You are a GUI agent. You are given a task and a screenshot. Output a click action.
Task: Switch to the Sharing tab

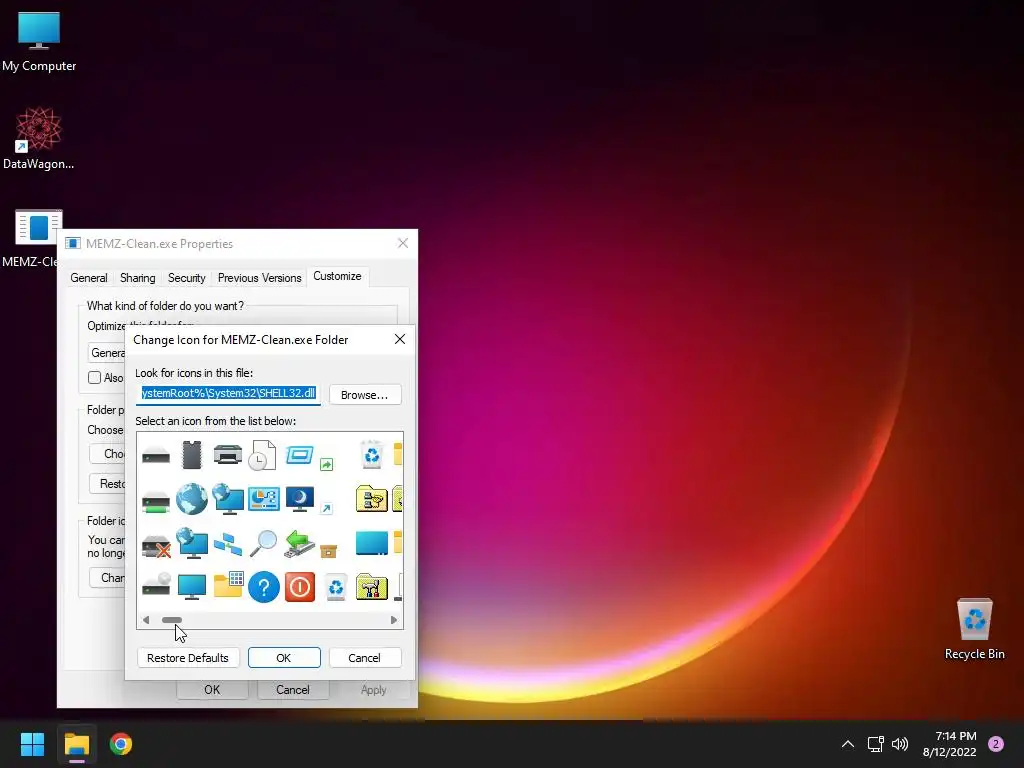[138, 278]
